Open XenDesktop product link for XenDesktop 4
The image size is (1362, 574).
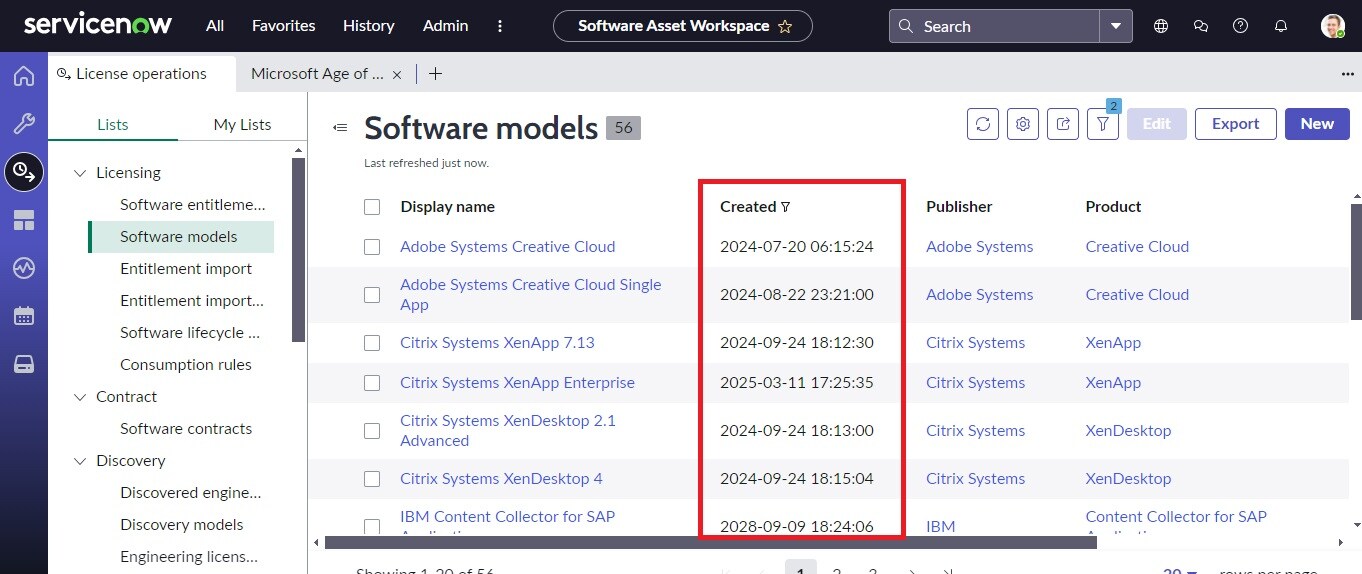(x=1128, y=479)
